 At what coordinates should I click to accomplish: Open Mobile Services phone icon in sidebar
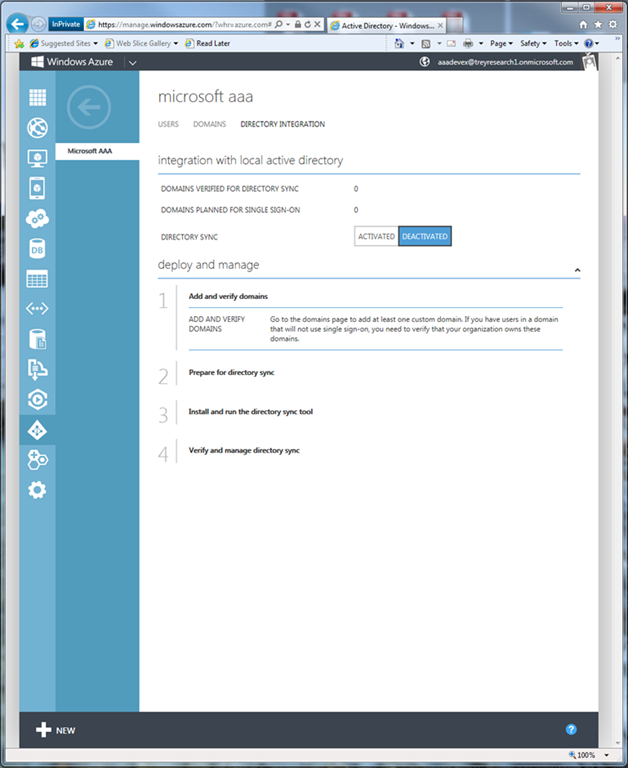37,188
